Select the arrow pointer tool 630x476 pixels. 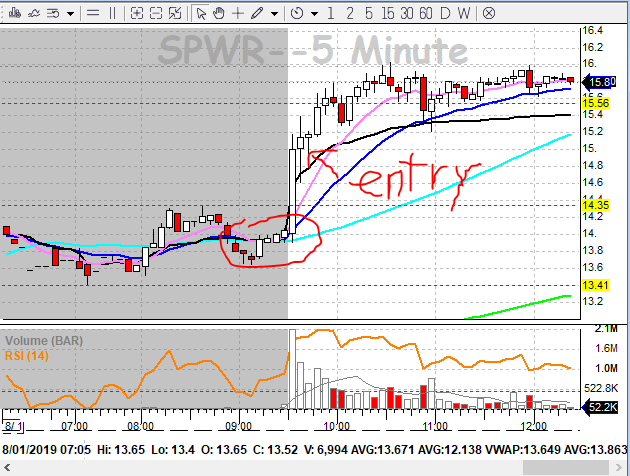coord(201,14)
